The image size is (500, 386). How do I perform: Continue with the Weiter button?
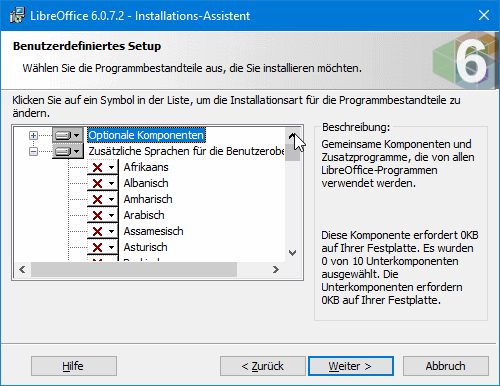click(351, 366)
